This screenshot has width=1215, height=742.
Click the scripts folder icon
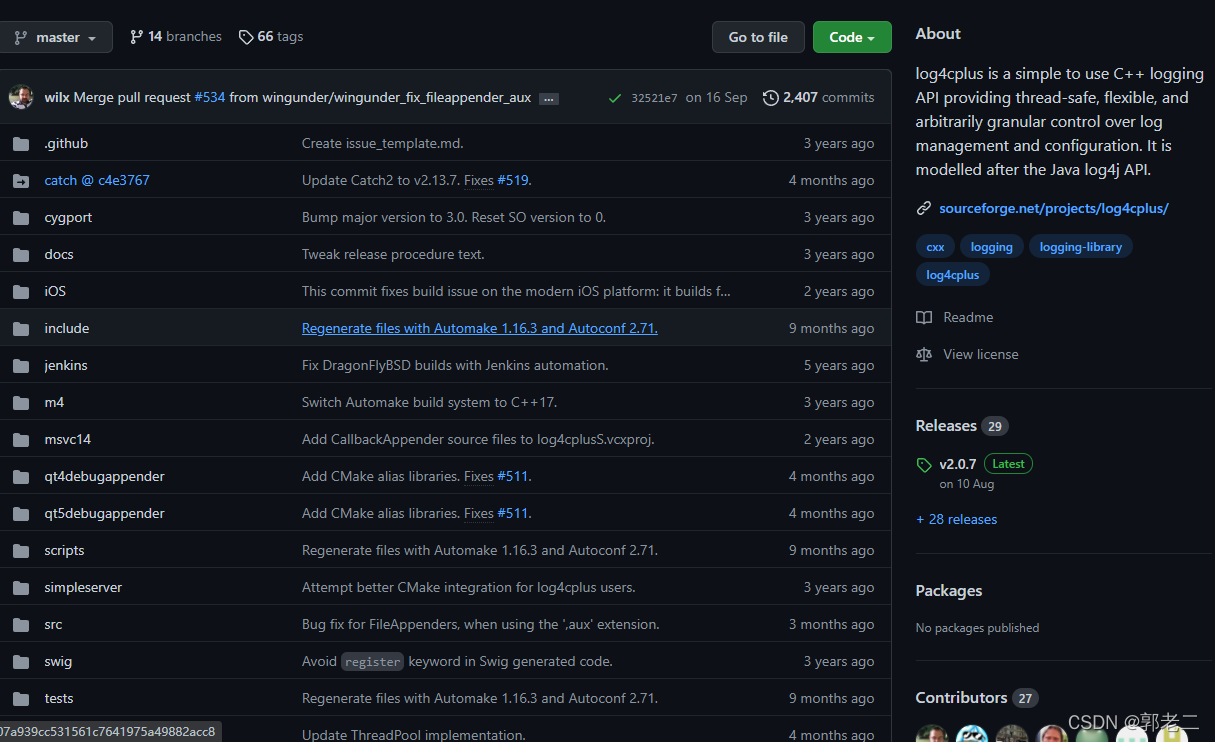click(x=21, y=551)
